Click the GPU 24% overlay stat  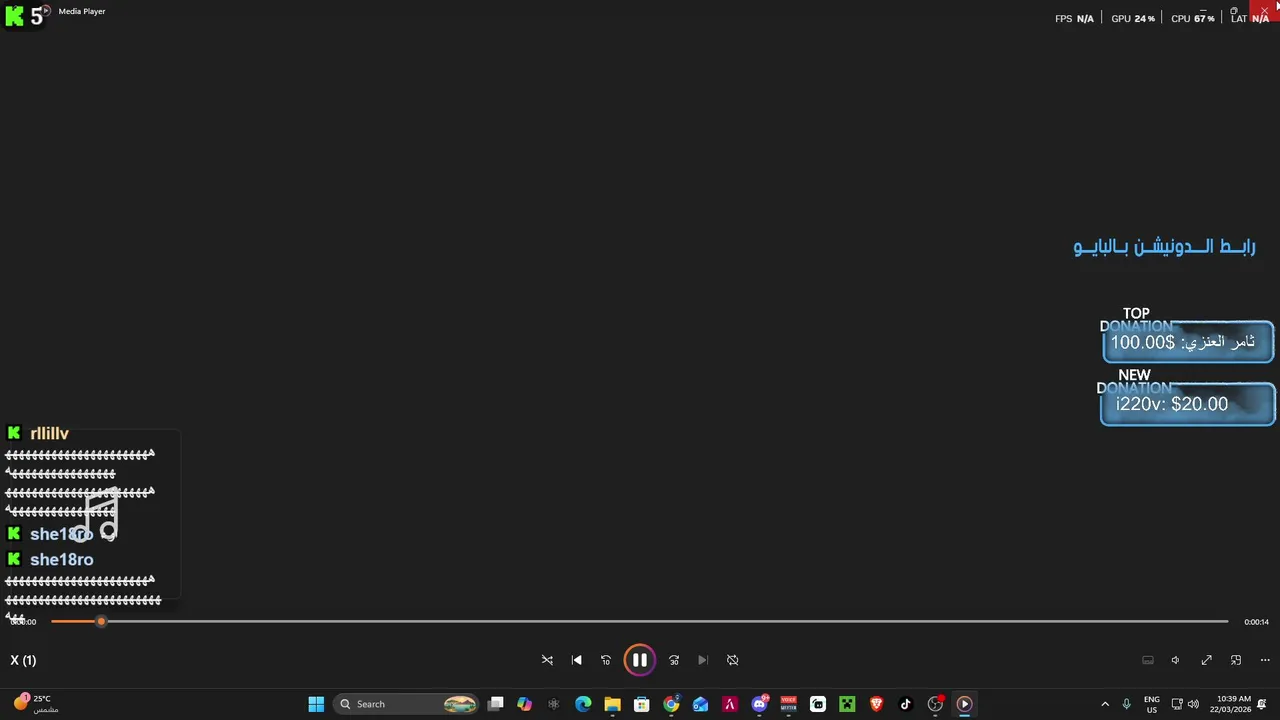pos(1133,18)
